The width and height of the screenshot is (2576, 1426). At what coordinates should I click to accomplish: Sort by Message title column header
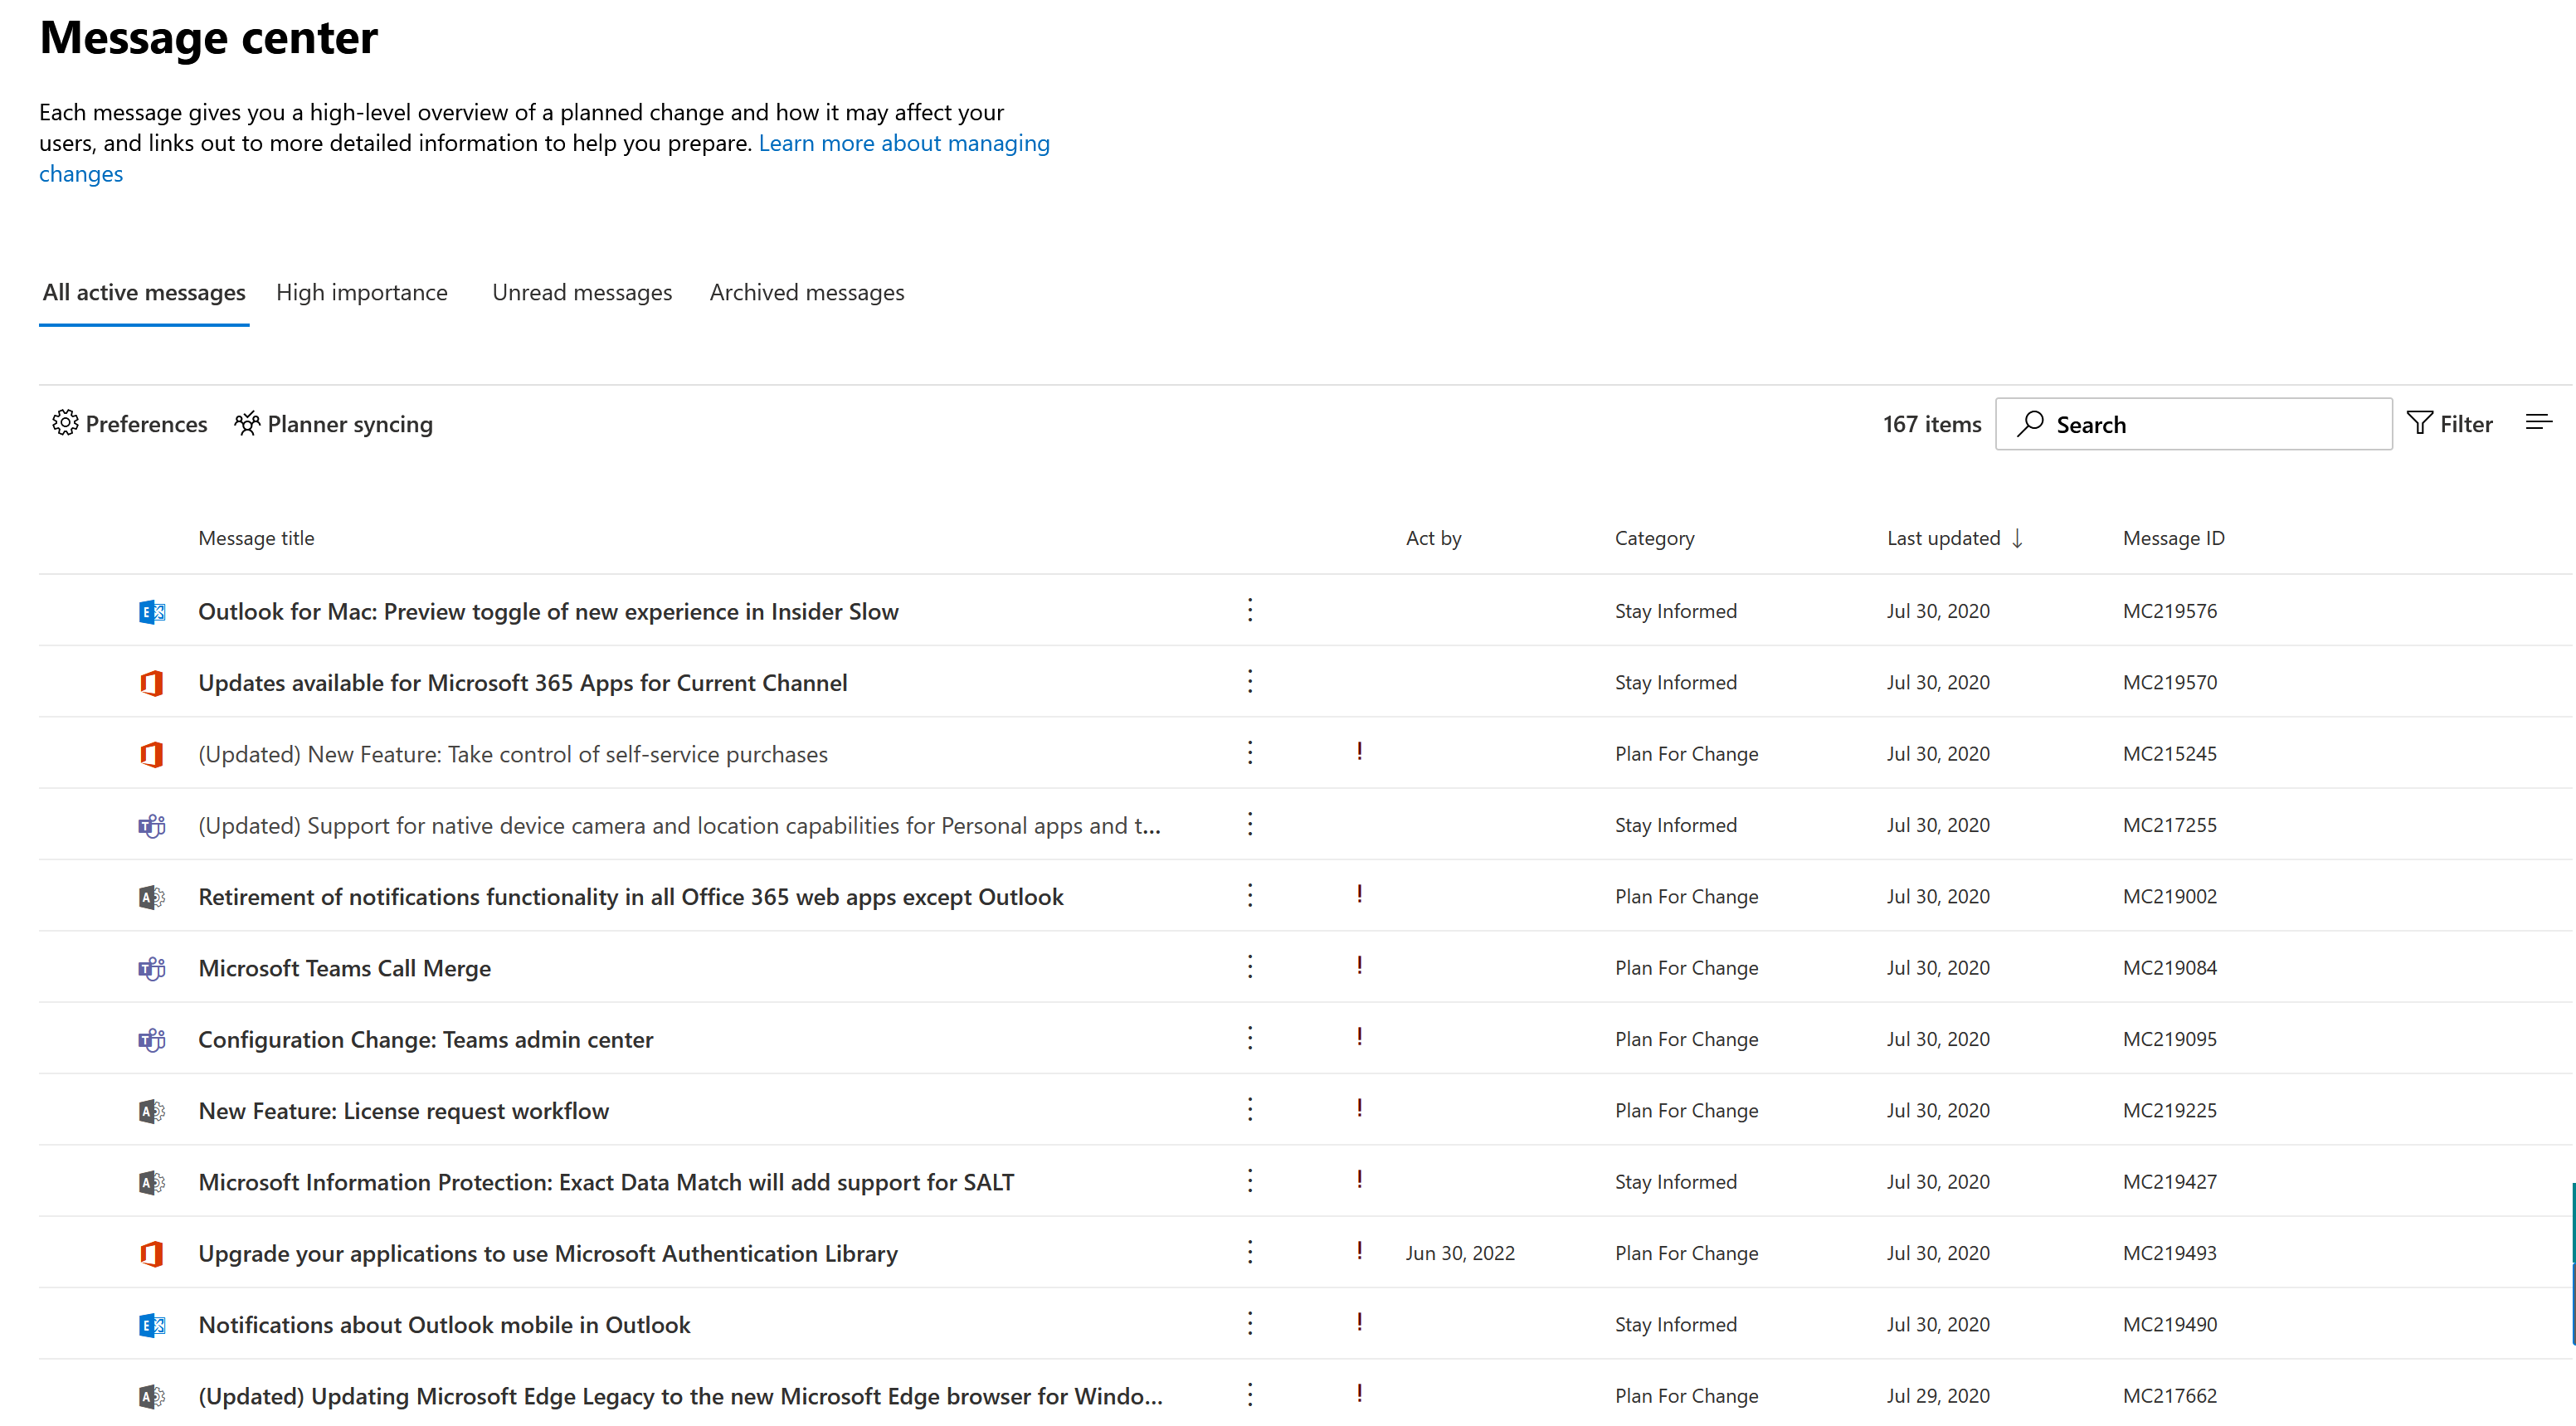256,538
